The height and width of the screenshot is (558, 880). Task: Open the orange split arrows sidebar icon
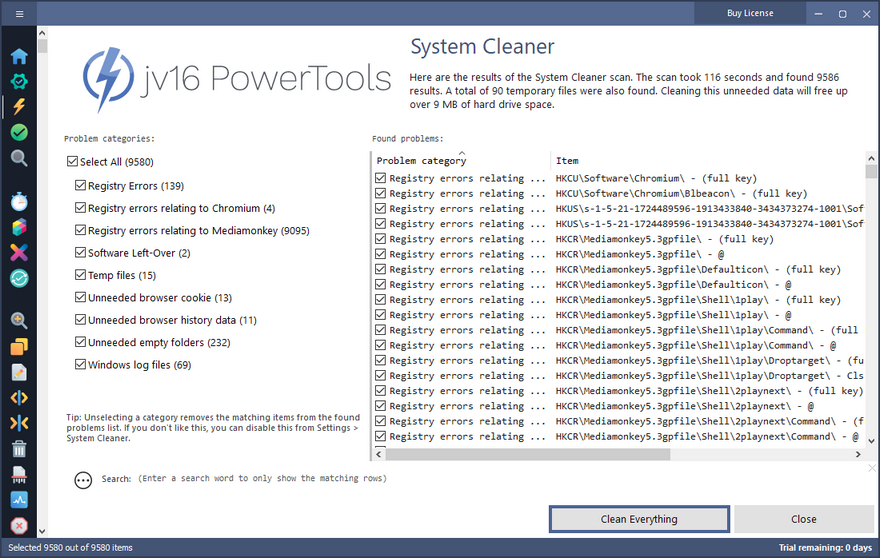point(19,398)
